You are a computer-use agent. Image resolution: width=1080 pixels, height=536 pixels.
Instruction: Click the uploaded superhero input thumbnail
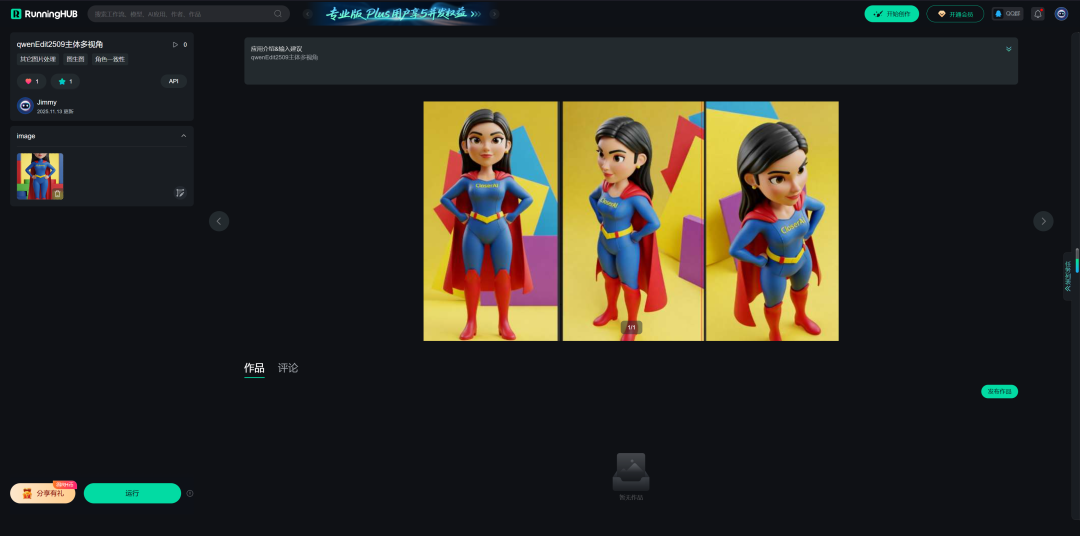[40, 176]
